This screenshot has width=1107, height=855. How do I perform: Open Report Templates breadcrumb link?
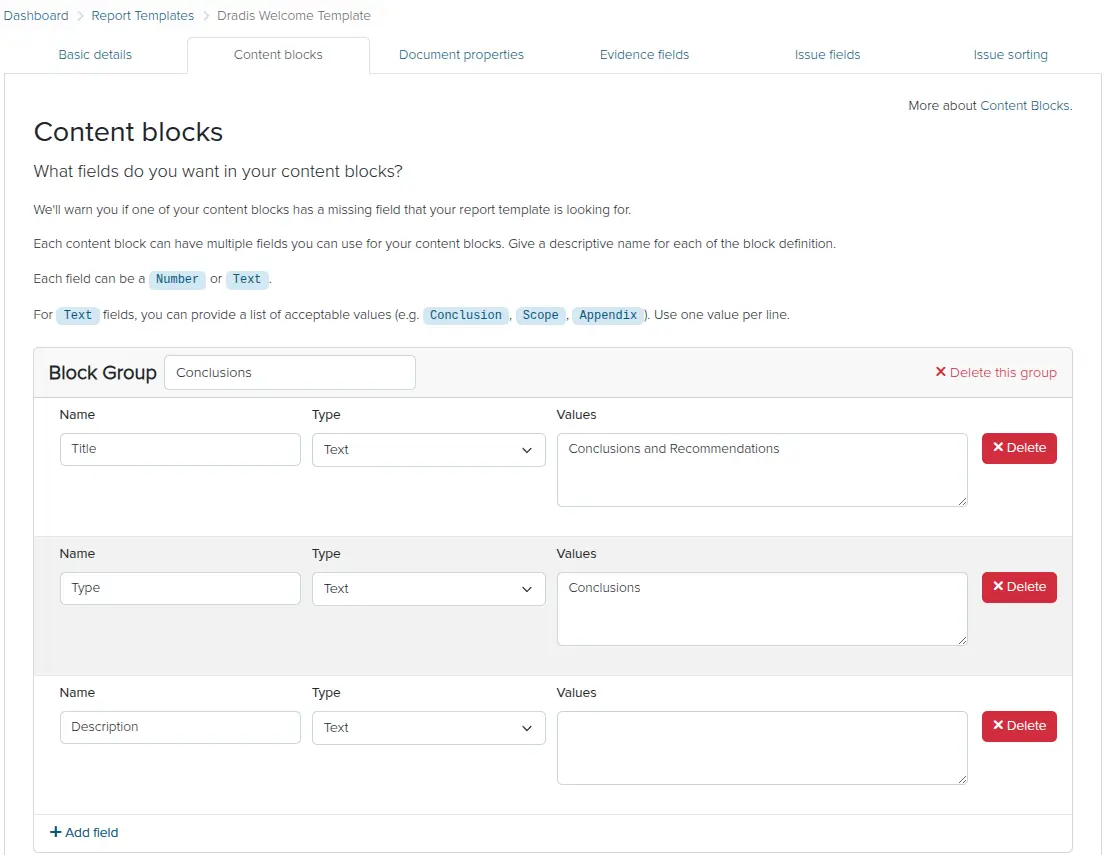(x=143, y=16)
